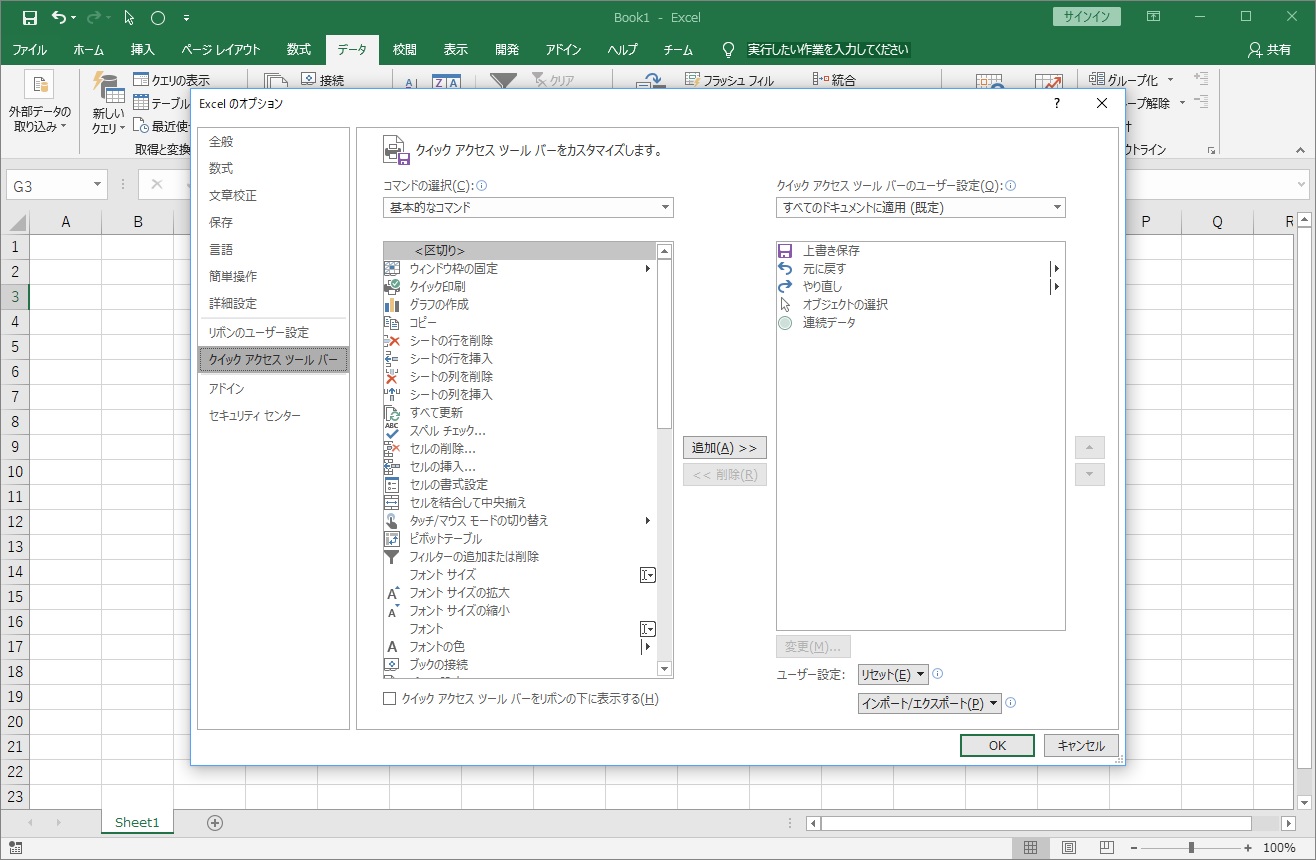Click the zoom out minus button
Viewport: 1316px width, 860px height.
click(x=1133, y=848)
